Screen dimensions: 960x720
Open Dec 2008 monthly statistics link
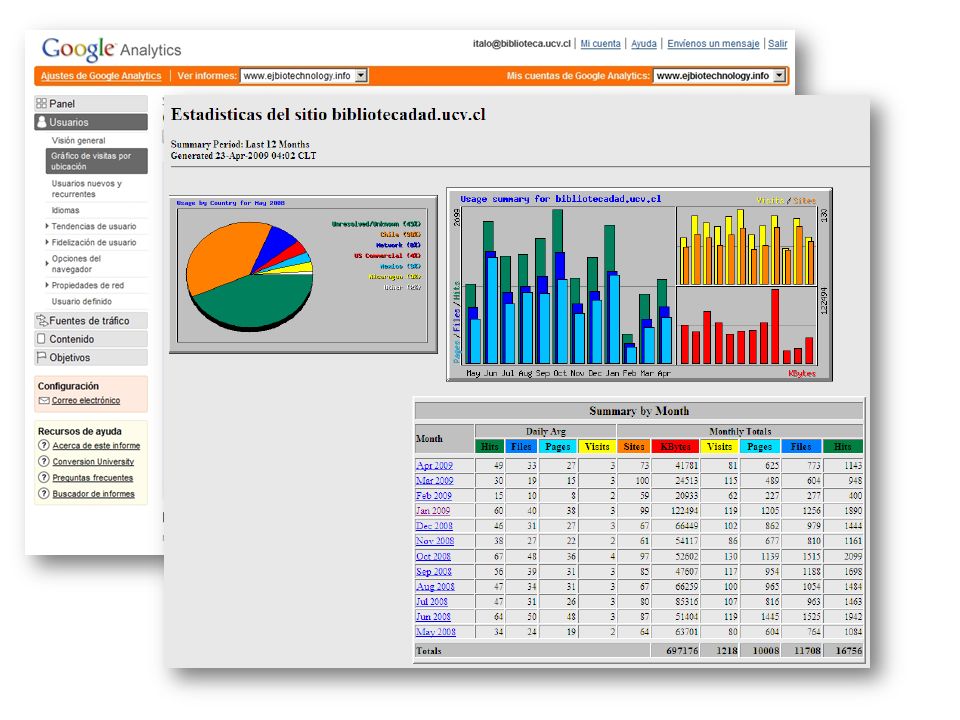click(434, 526)
